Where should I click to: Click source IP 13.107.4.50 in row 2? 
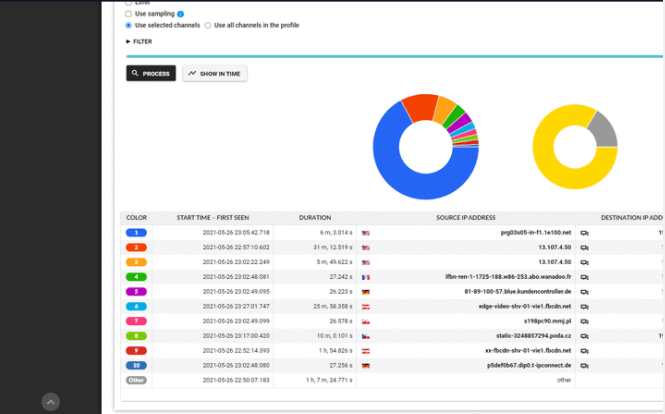click(x=555, y=247)
